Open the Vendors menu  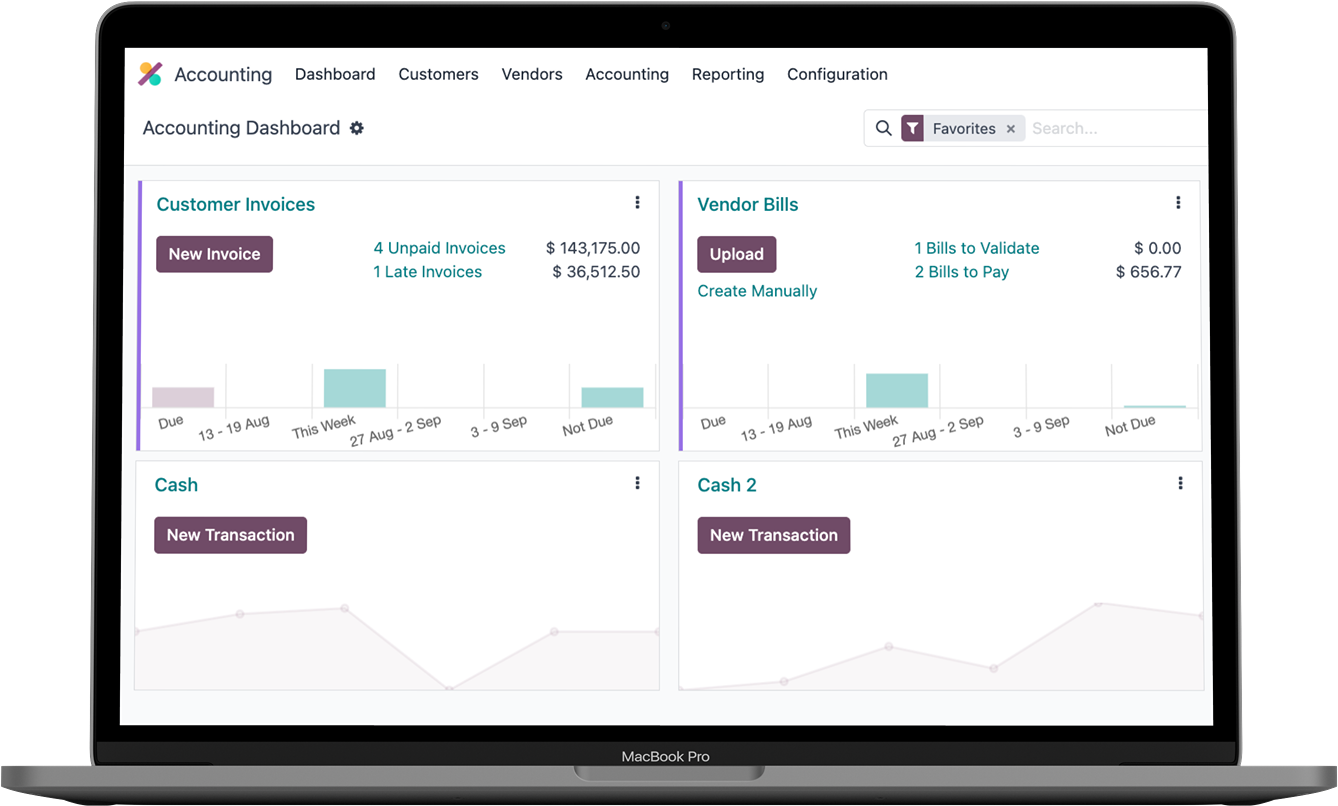pyautogui.click(x=532, y=74)
